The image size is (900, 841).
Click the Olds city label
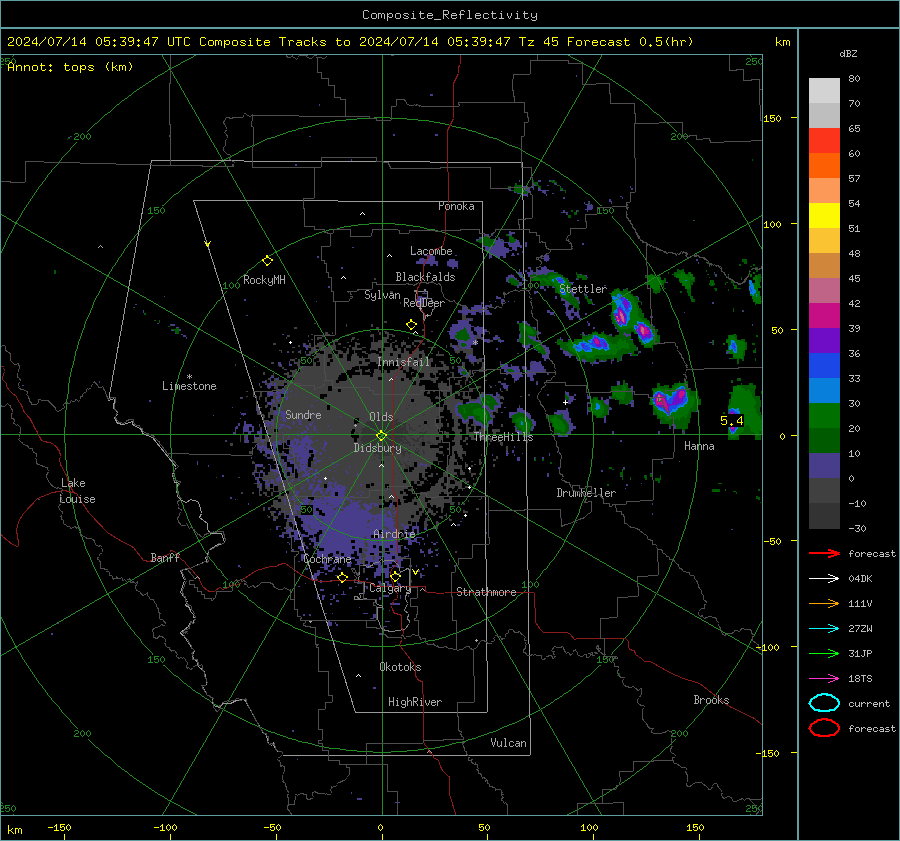click(x=381, y=417)
